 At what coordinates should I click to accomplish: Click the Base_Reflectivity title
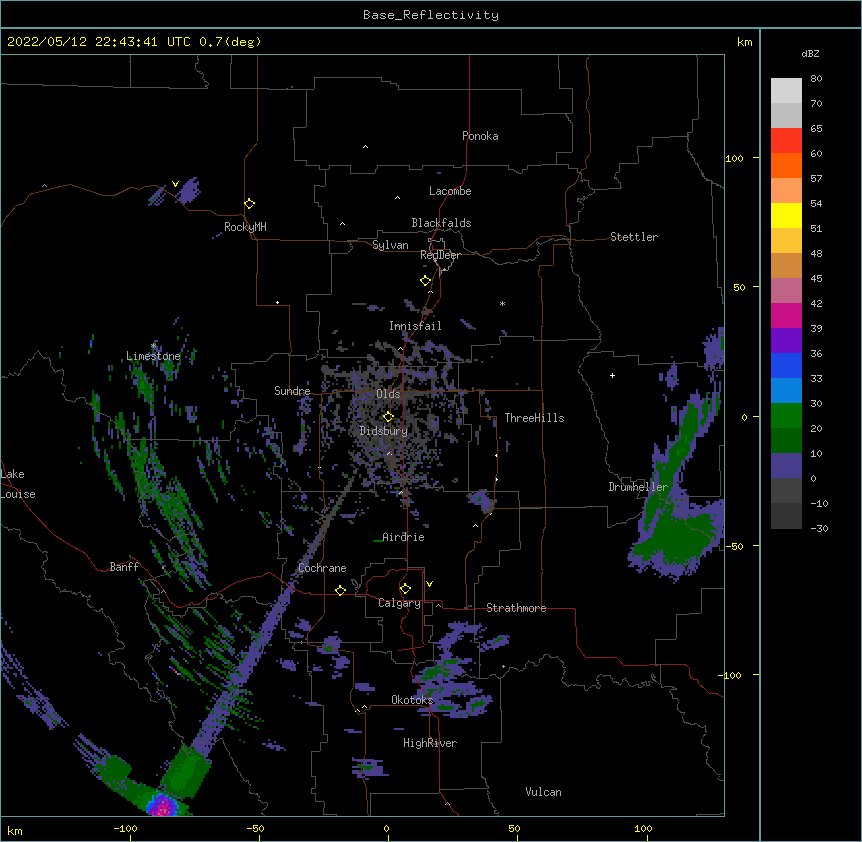pyautogui.click(x=431, y=15)
